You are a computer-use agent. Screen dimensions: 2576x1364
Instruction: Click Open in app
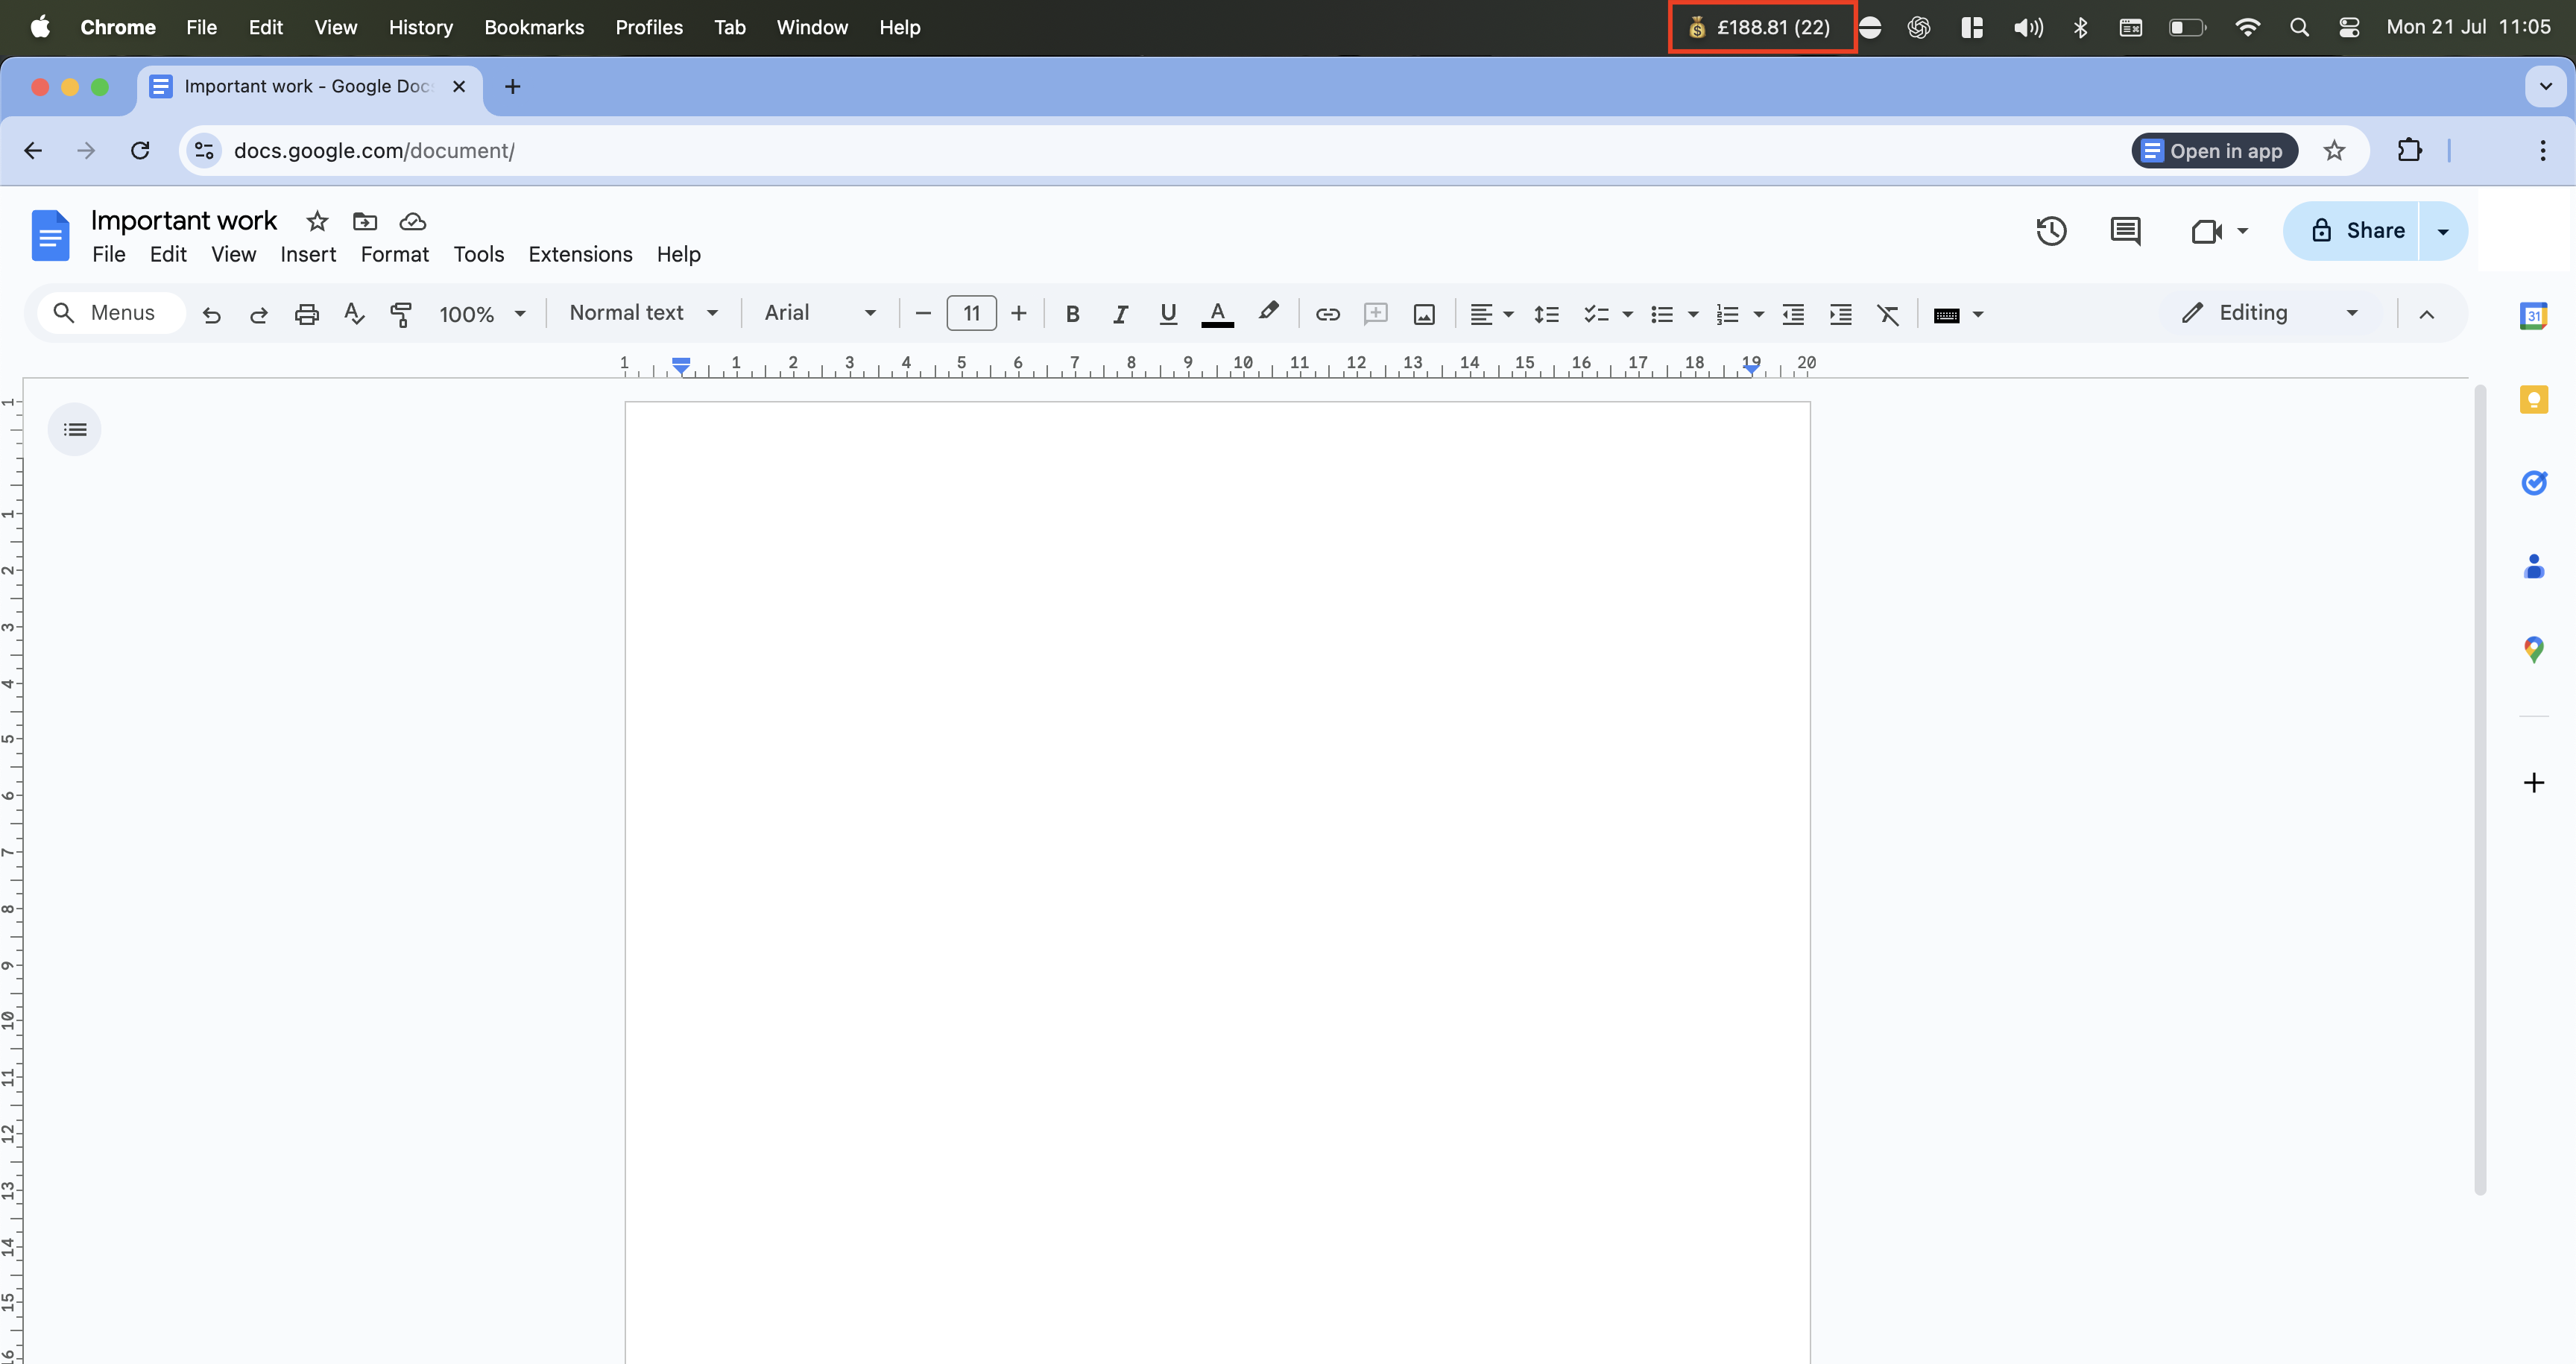click(2214, 150)
